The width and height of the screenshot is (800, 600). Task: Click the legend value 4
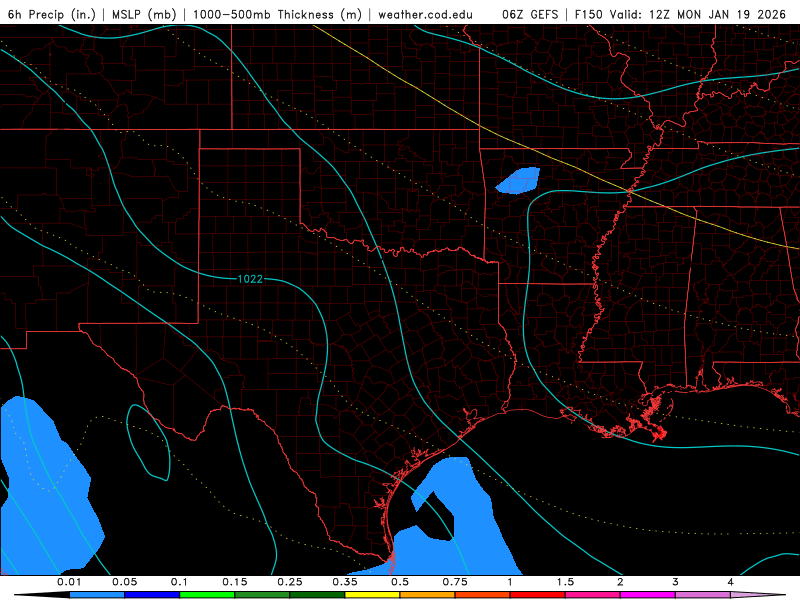coord(731,582)
